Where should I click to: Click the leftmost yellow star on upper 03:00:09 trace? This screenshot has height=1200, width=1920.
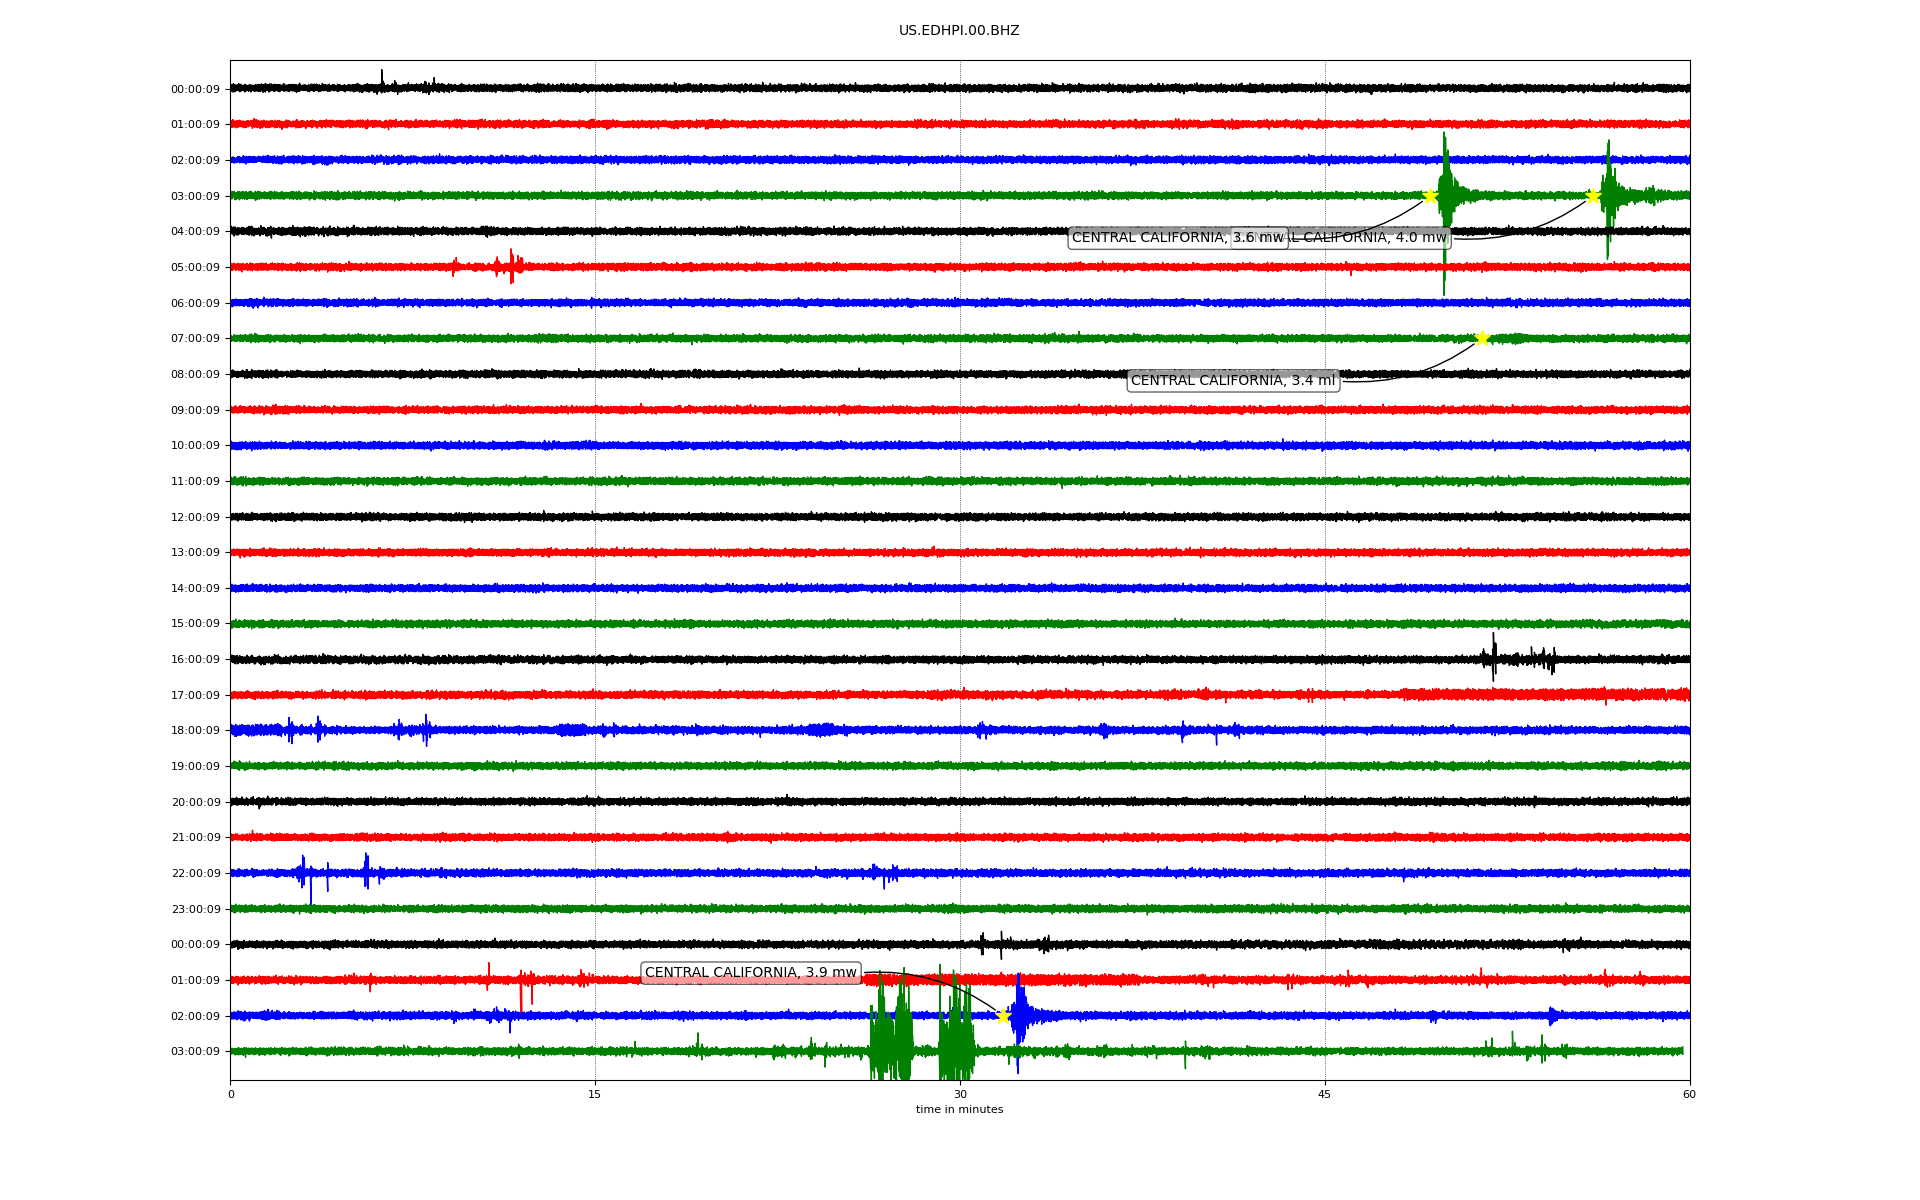[x=1430, y=196]
